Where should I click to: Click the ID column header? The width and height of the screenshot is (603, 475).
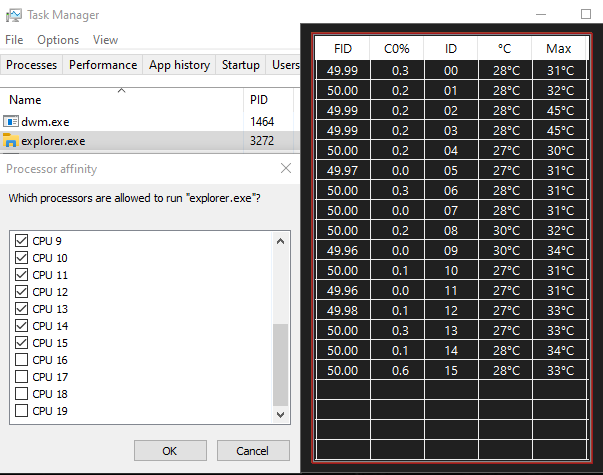click(450, 48)
